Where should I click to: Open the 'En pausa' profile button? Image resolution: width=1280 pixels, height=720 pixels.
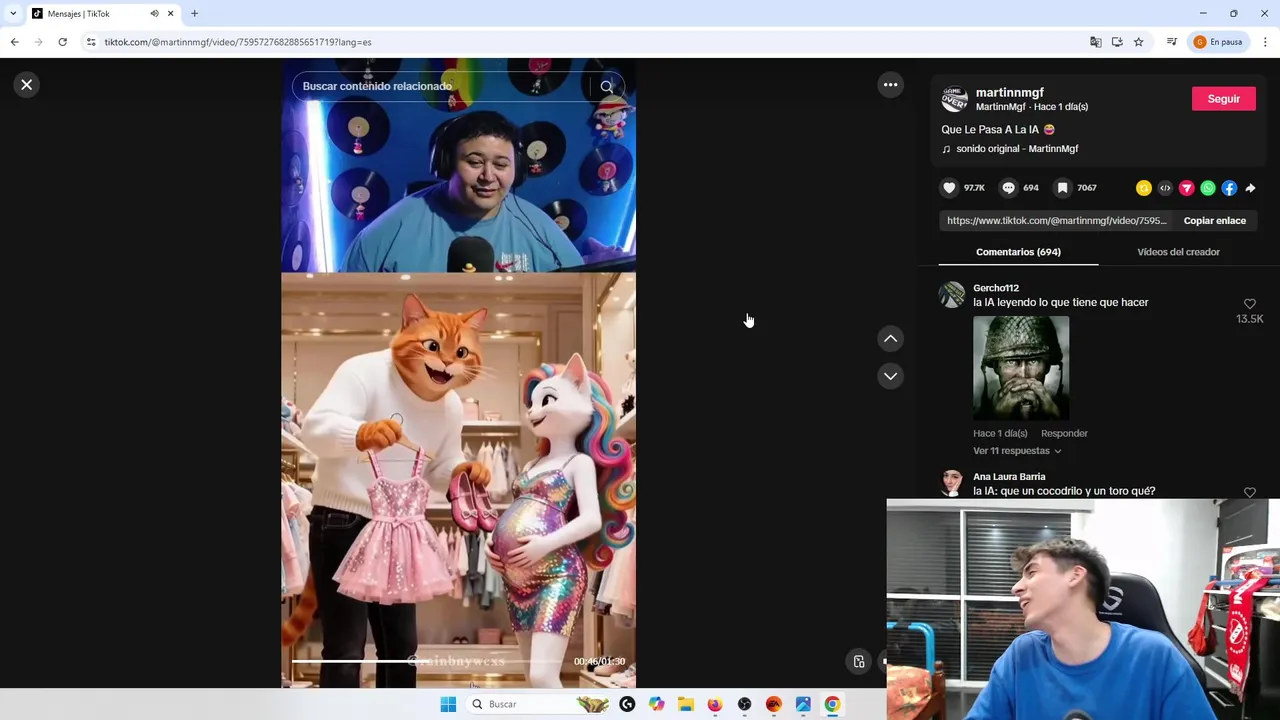pos(1218,42)
